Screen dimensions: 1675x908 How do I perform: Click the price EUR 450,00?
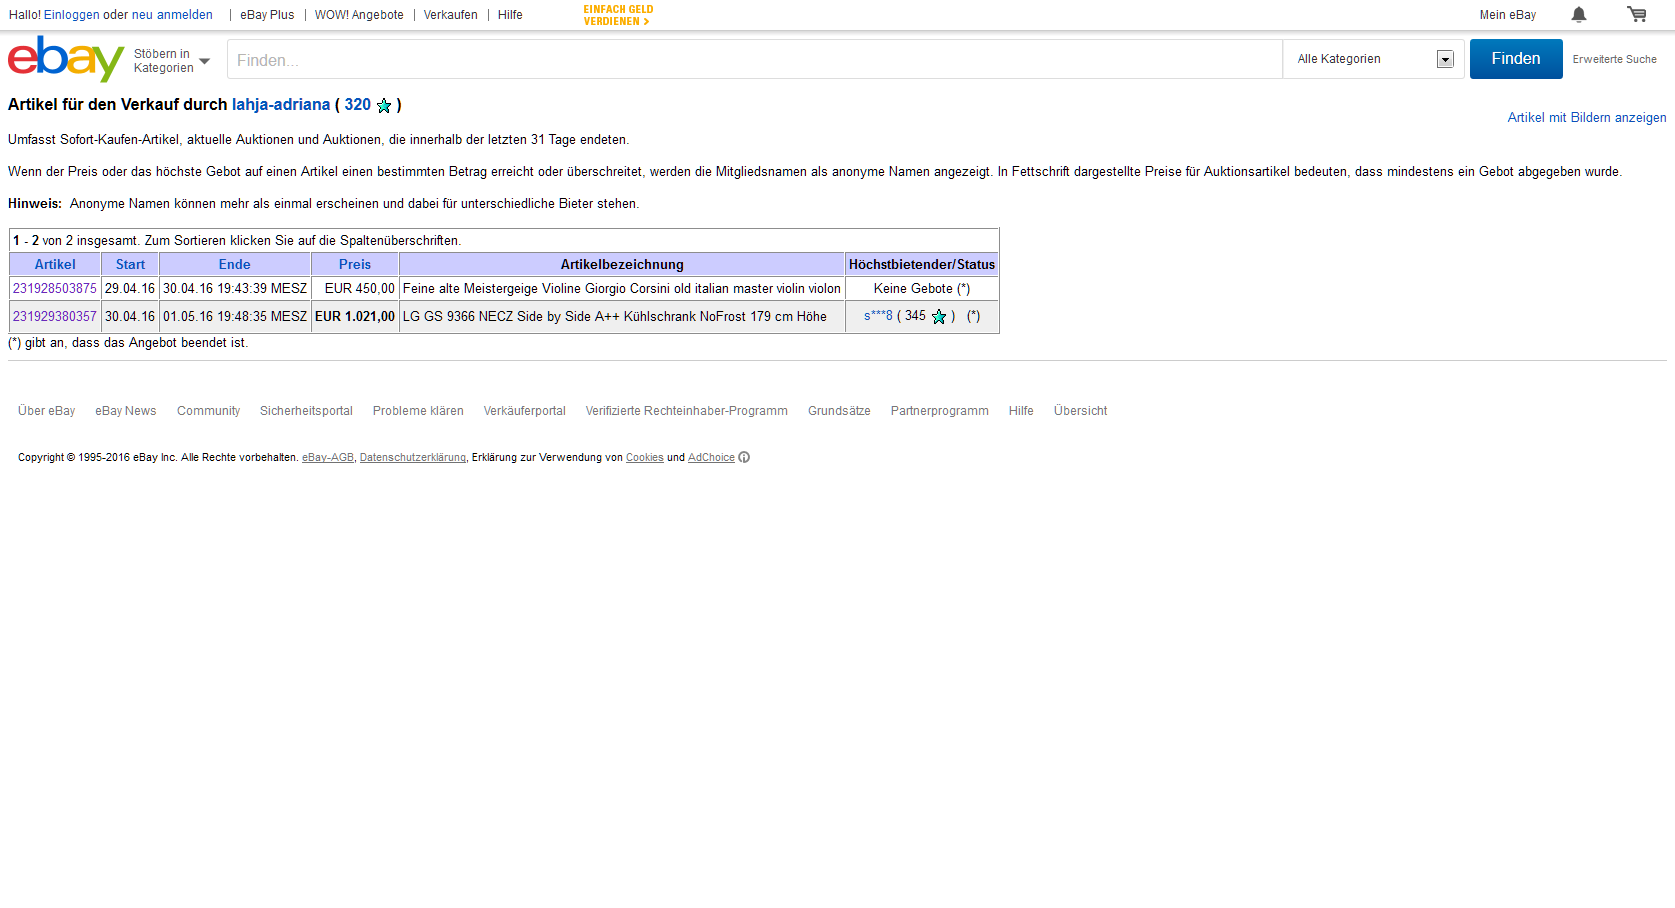point(360,289)
